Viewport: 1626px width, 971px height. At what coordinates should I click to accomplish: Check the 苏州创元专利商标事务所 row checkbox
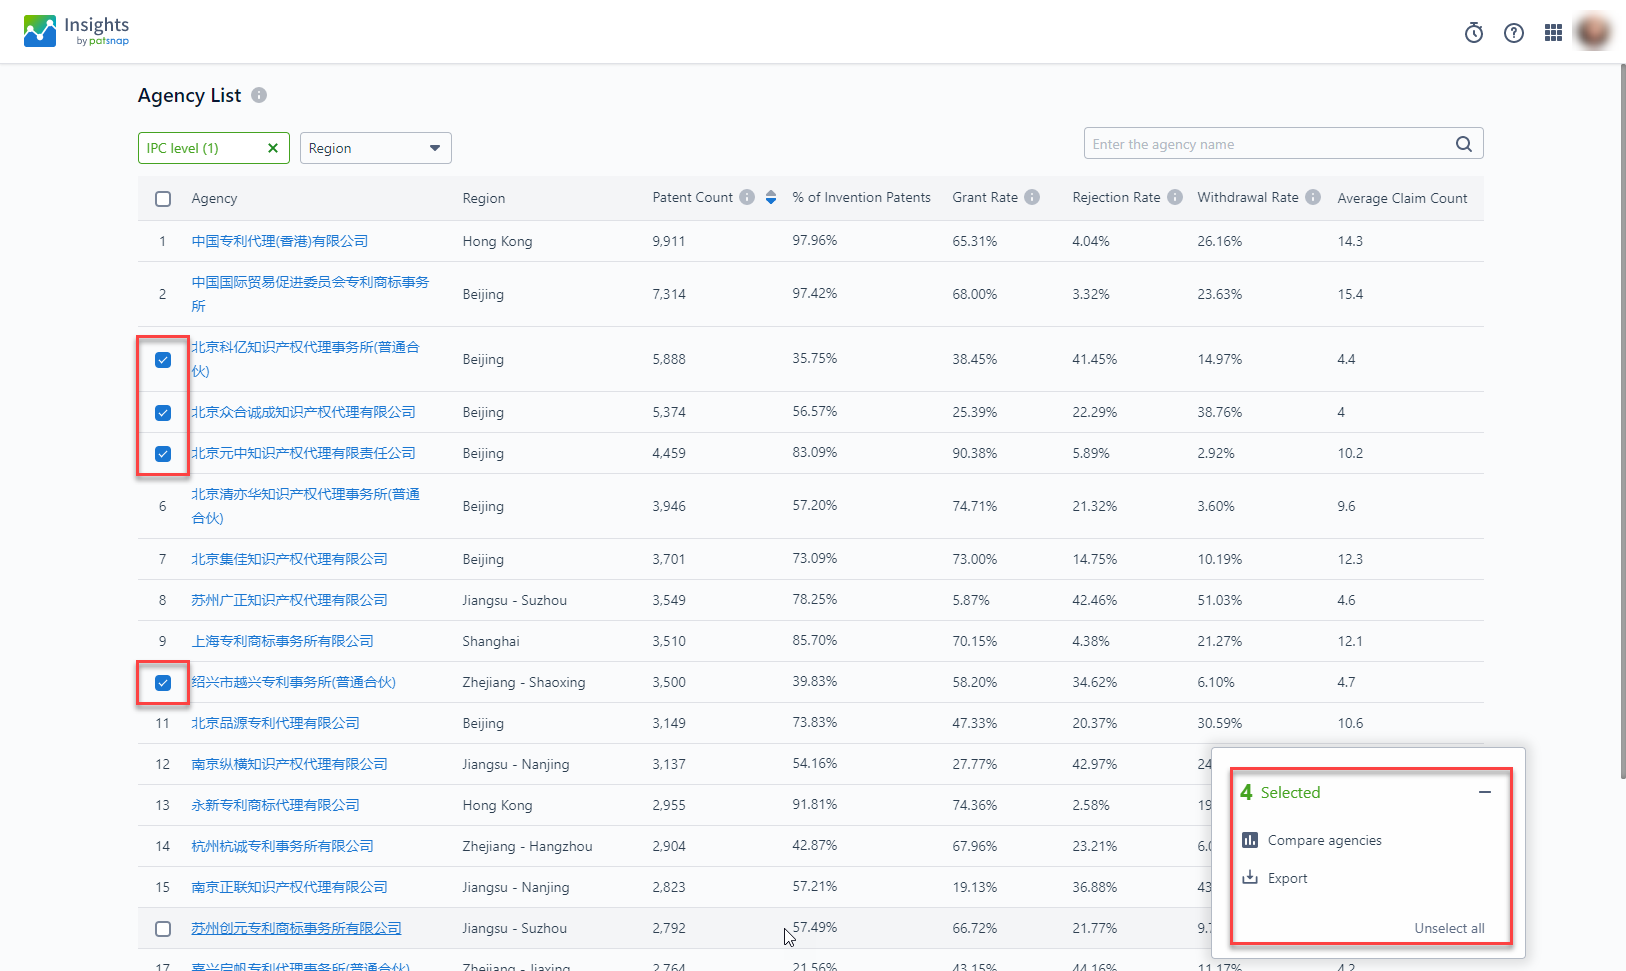point(163,929)
